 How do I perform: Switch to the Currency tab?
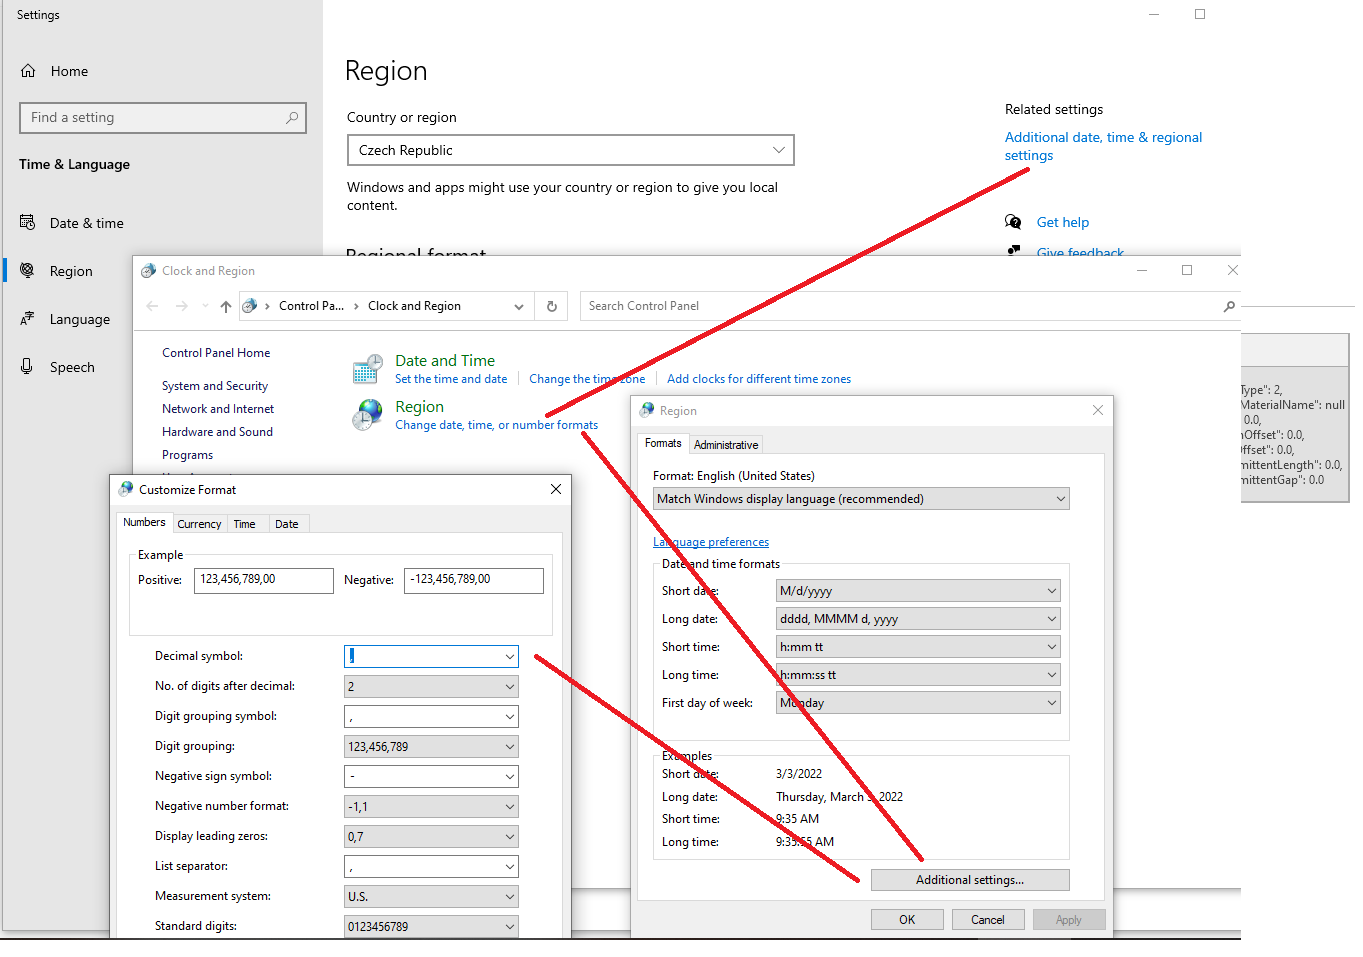tap(199, 524)
